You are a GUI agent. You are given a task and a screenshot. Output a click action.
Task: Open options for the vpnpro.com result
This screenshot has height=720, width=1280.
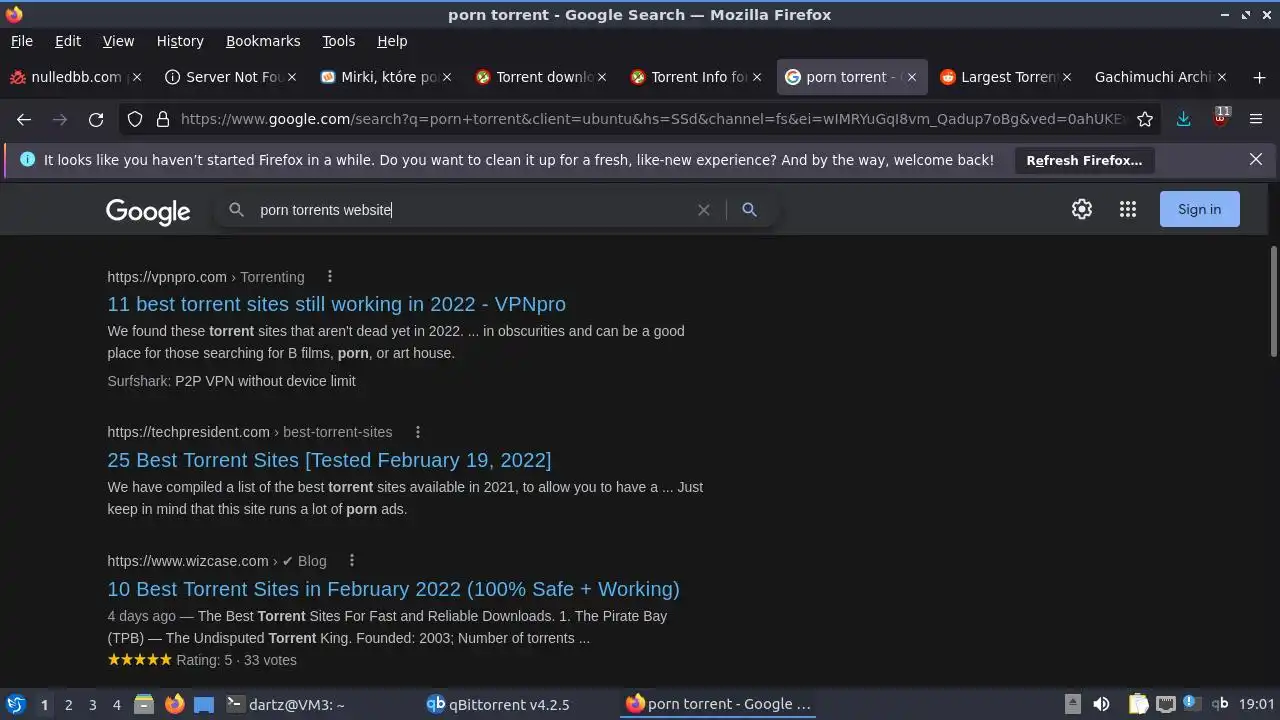[x=329, y=277]
